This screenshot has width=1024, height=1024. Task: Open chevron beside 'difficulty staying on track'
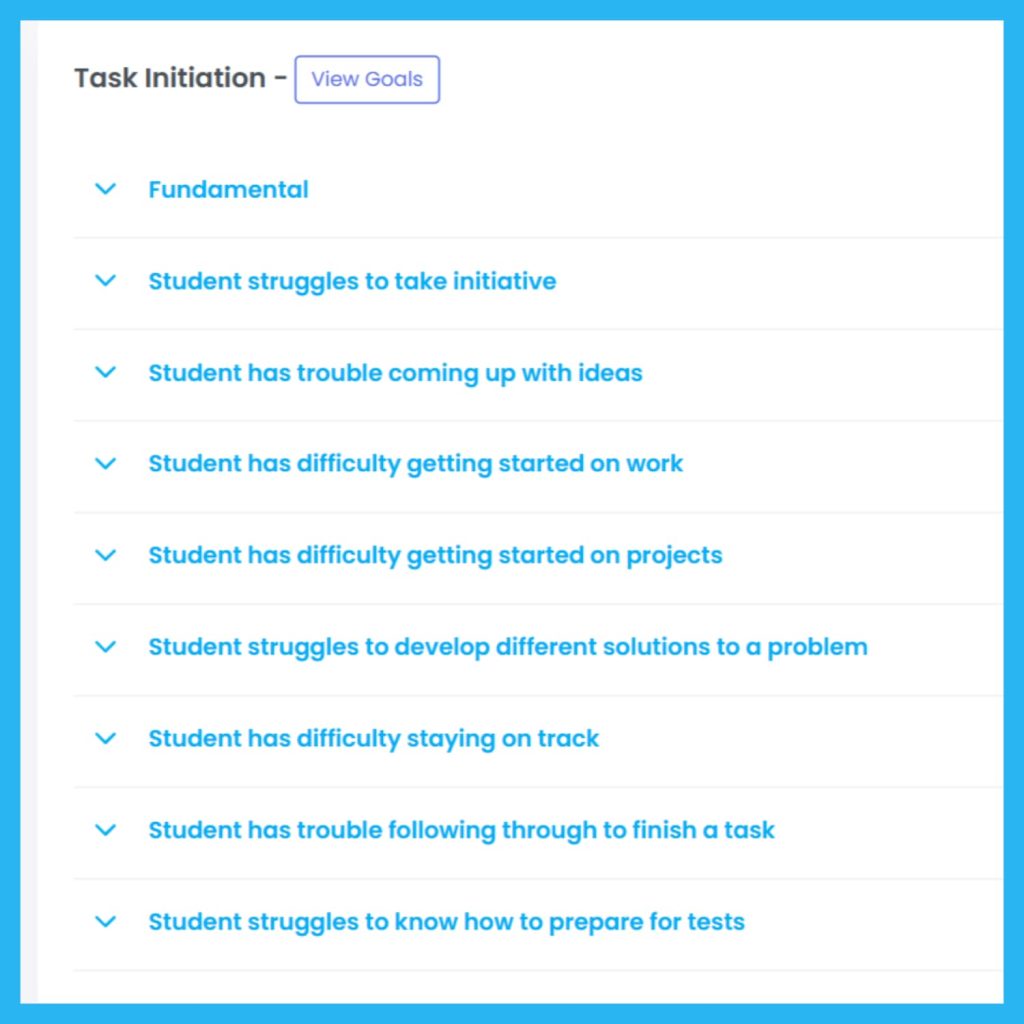[x=105, y=738]
